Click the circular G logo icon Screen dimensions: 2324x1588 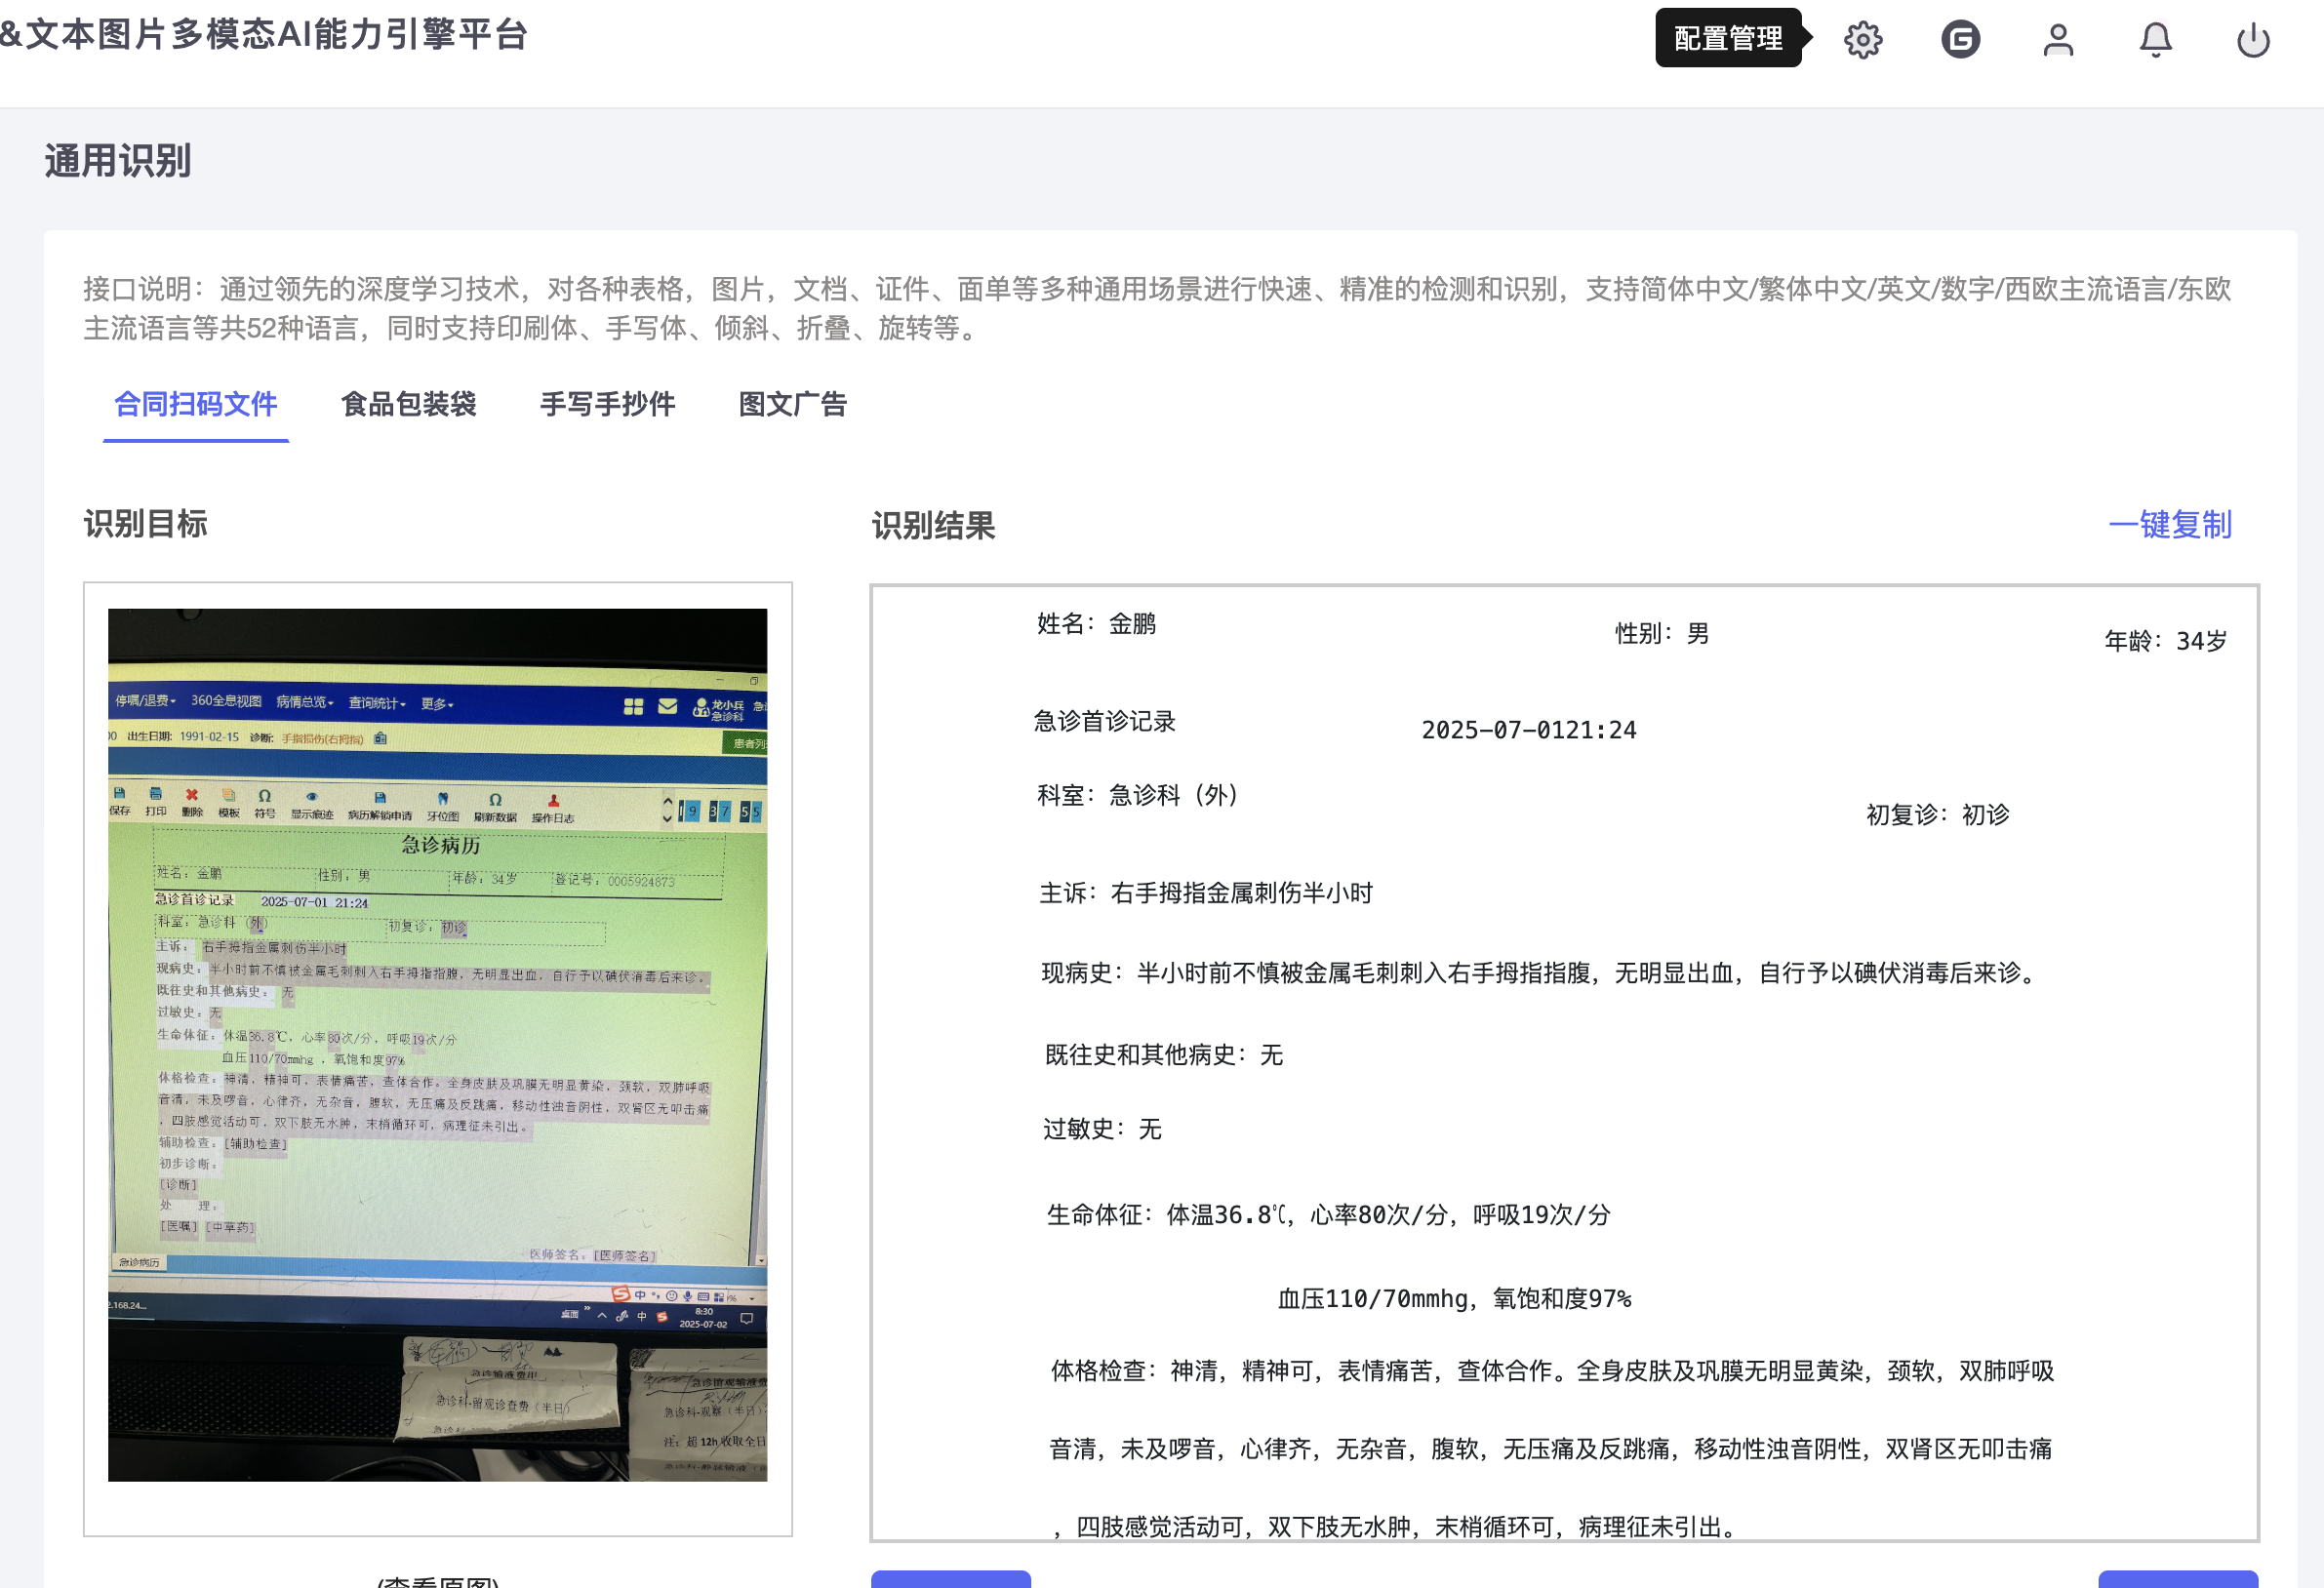pos(1960,40)
